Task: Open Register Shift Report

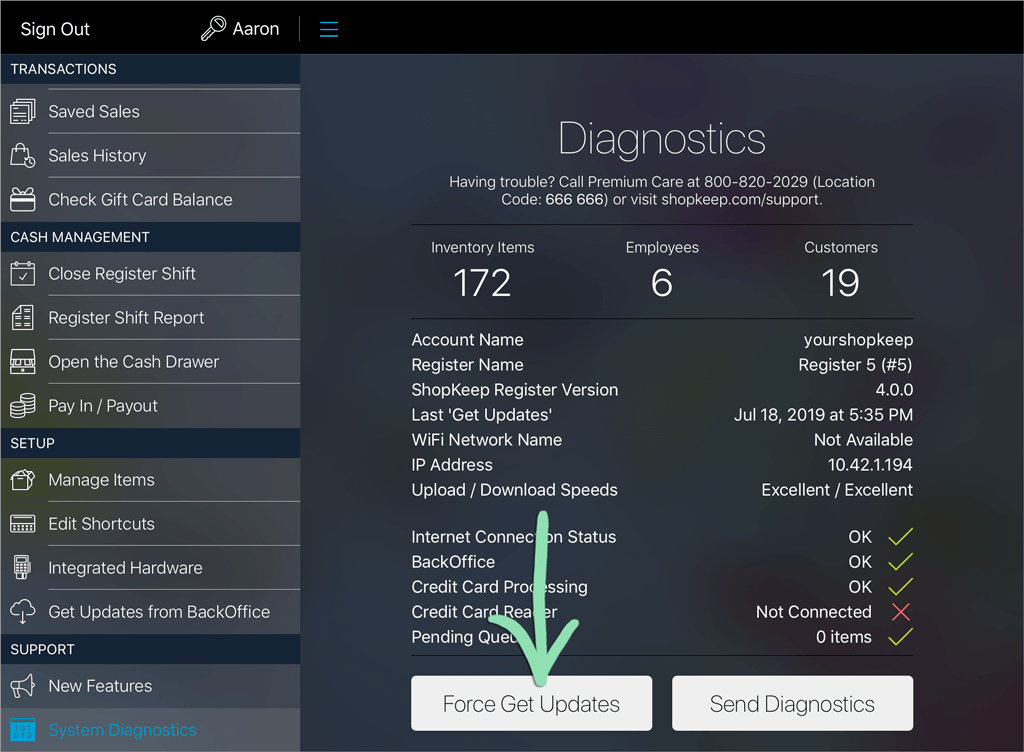Action: (x=151, y=317)
